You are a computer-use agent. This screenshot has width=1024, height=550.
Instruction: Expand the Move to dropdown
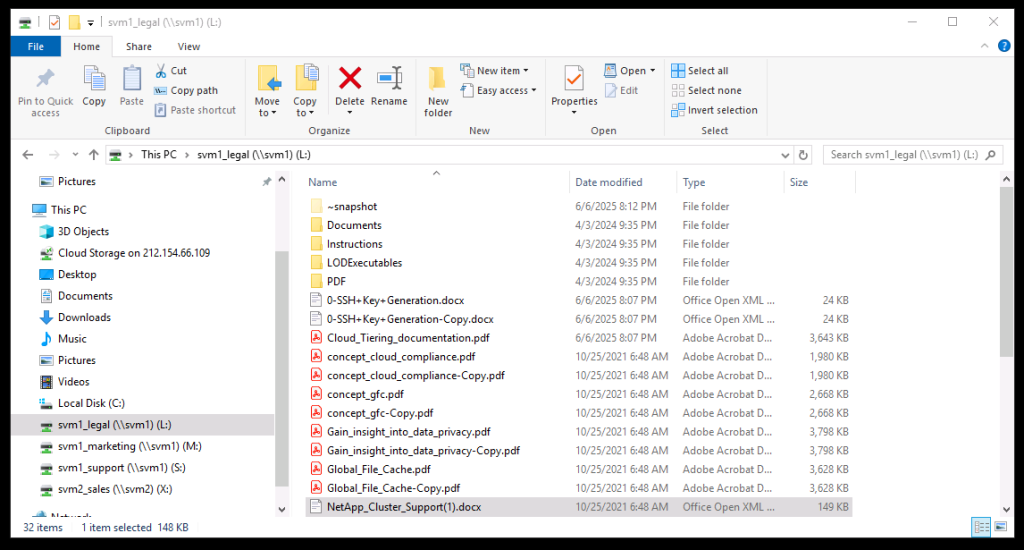coord(267,113)
